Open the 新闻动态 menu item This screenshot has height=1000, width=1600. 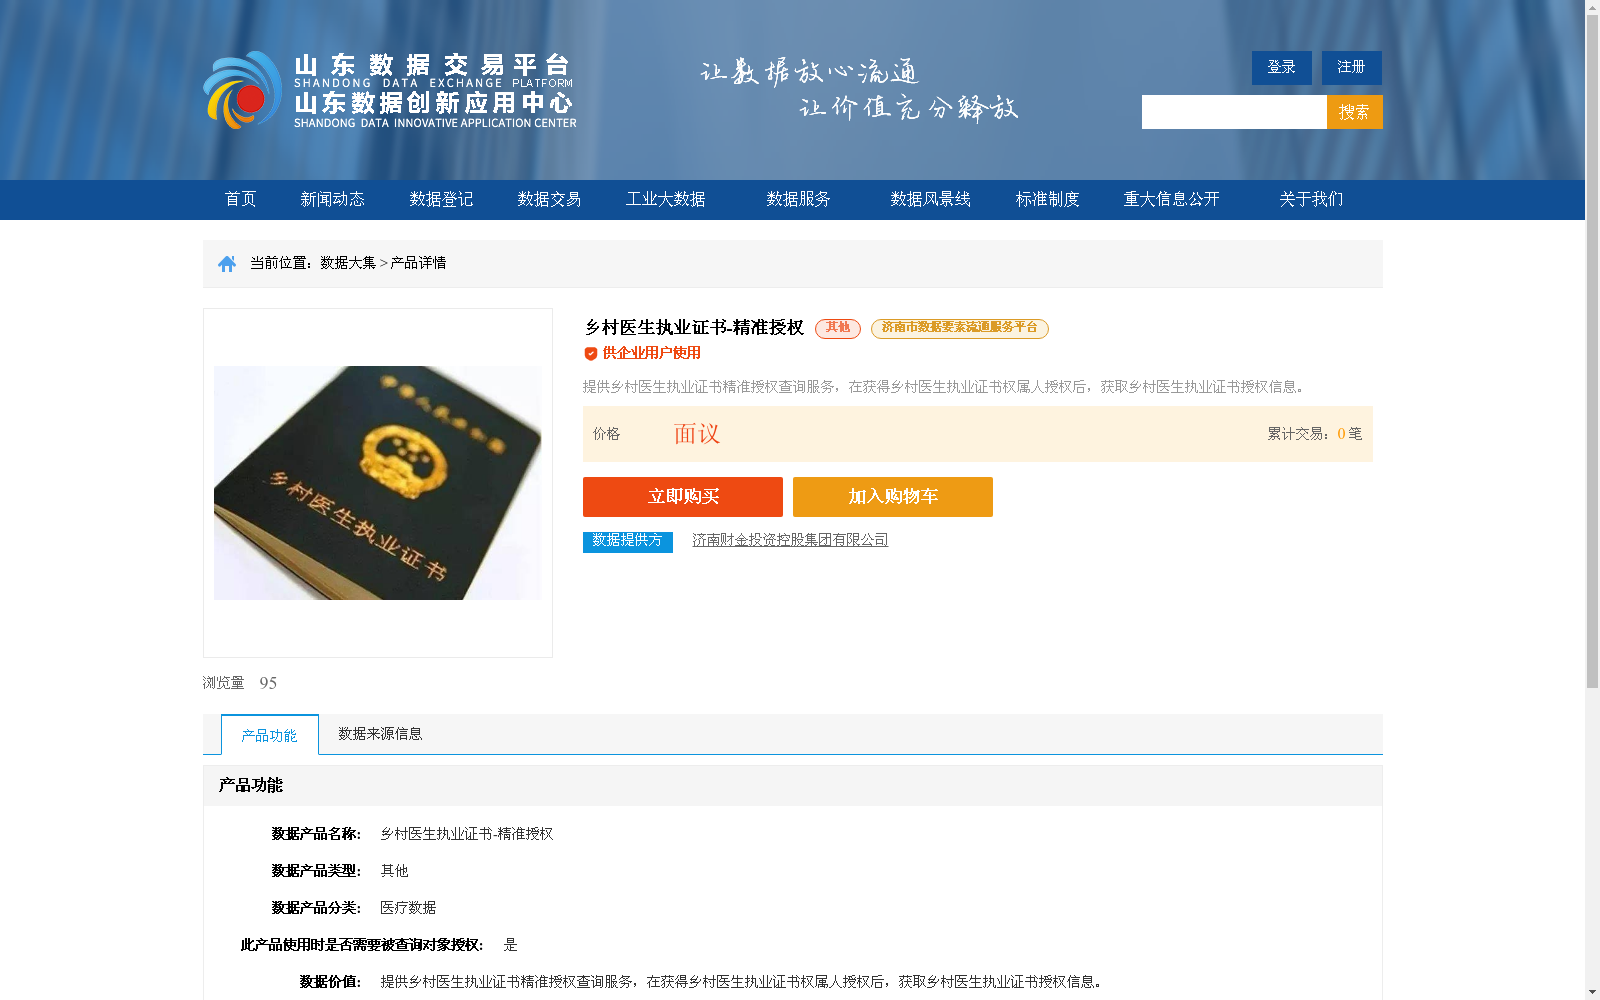coord(332,199)
